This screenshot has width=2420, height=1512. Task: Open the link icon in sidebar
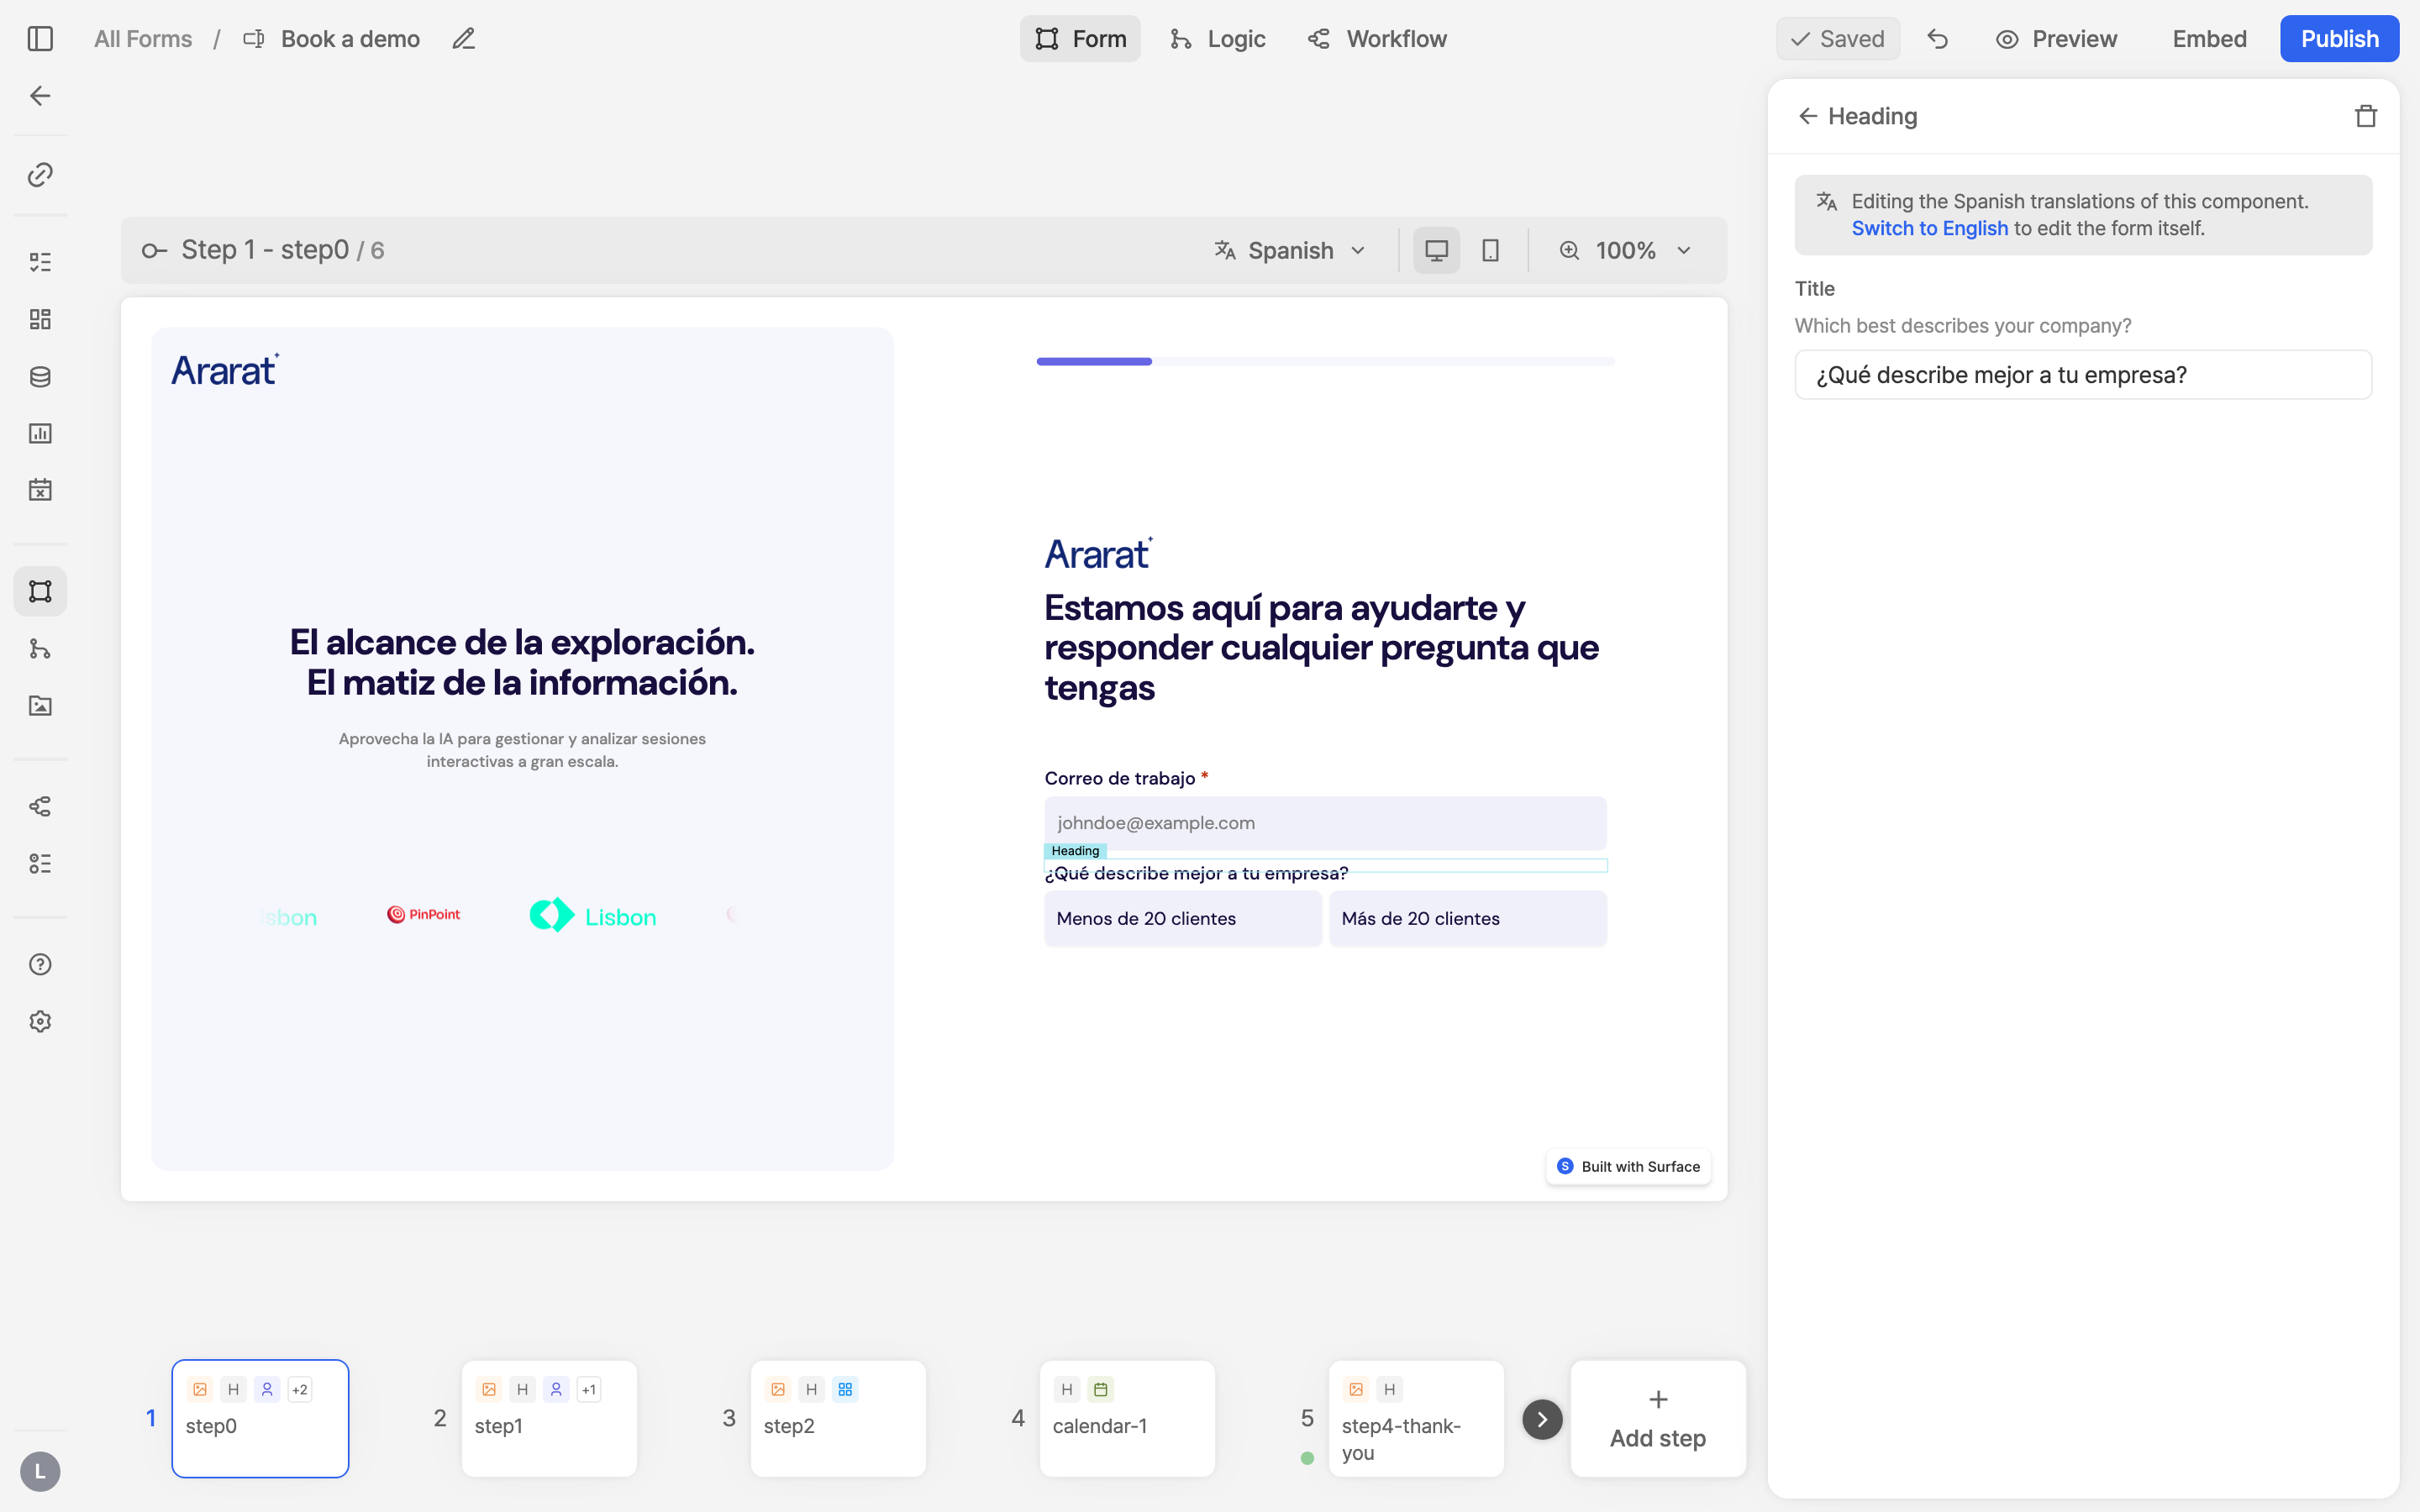click(x=40, y=175)
